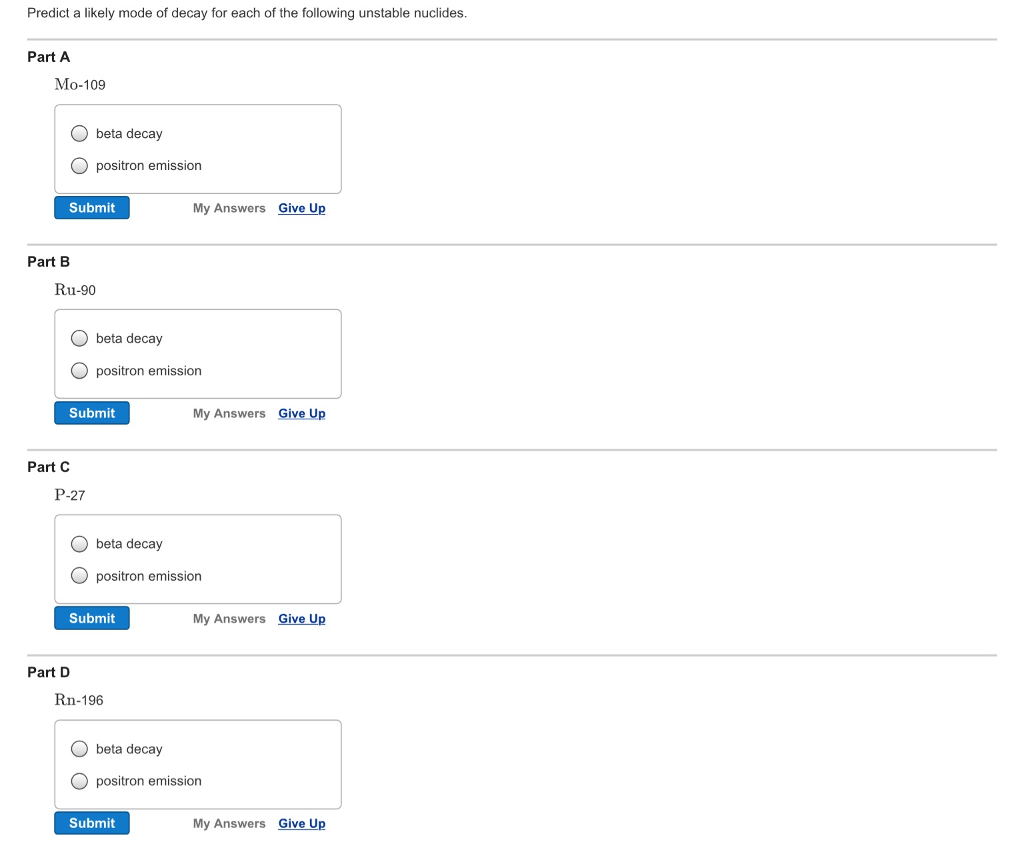Open My Answers in the P-27 section
The width and height of the screenshot is (1024, 844).
(x=229, y=618)
